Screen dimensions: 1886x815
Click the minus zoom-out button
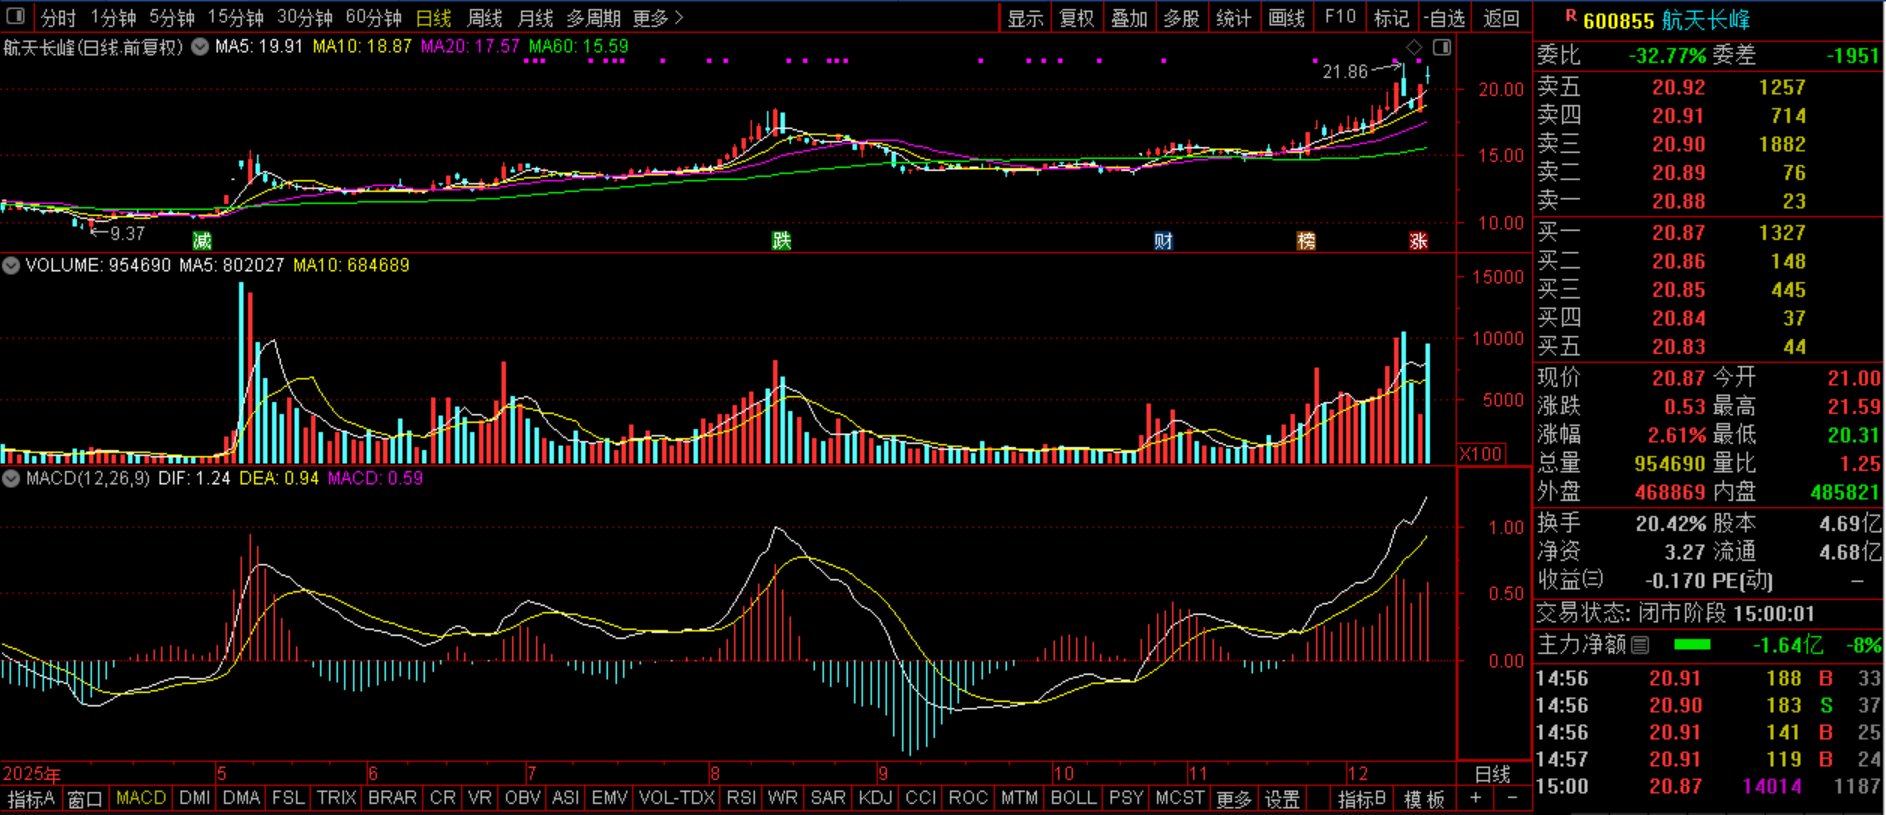(x=1512, y=798)
